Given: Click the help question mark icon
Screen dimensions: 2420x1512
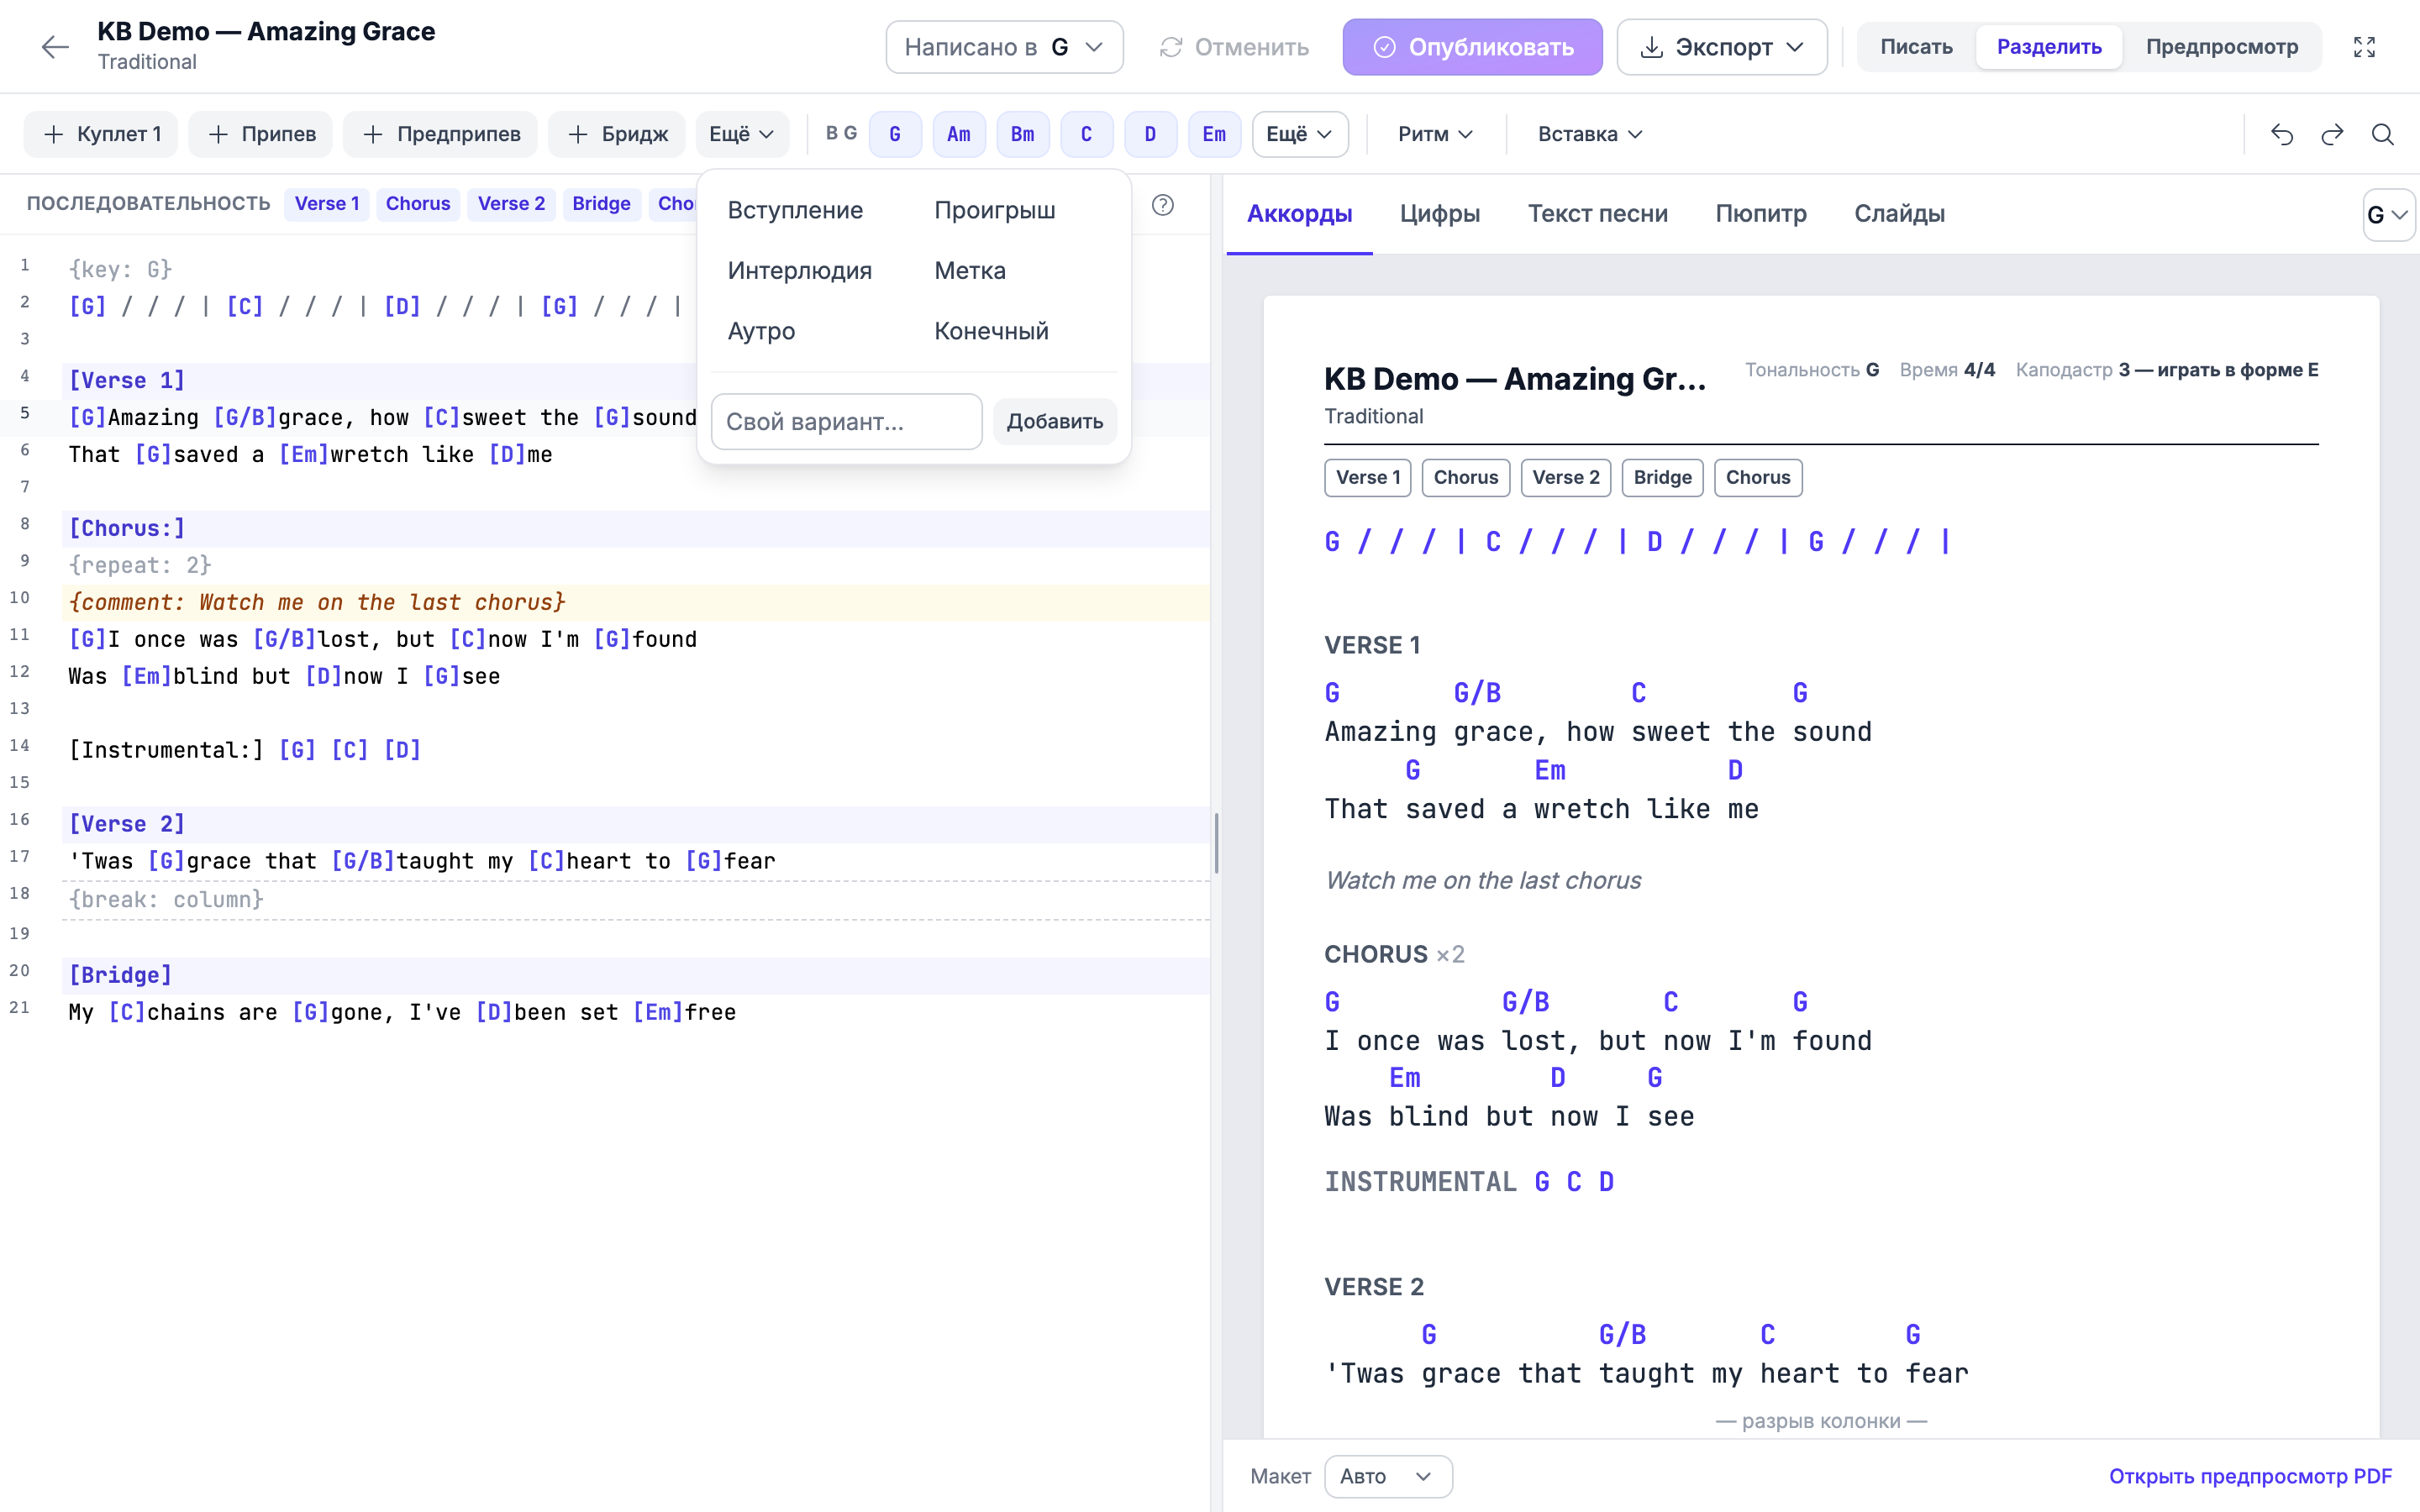Looking at the screenshot, I should click(x=1162, y=204).
